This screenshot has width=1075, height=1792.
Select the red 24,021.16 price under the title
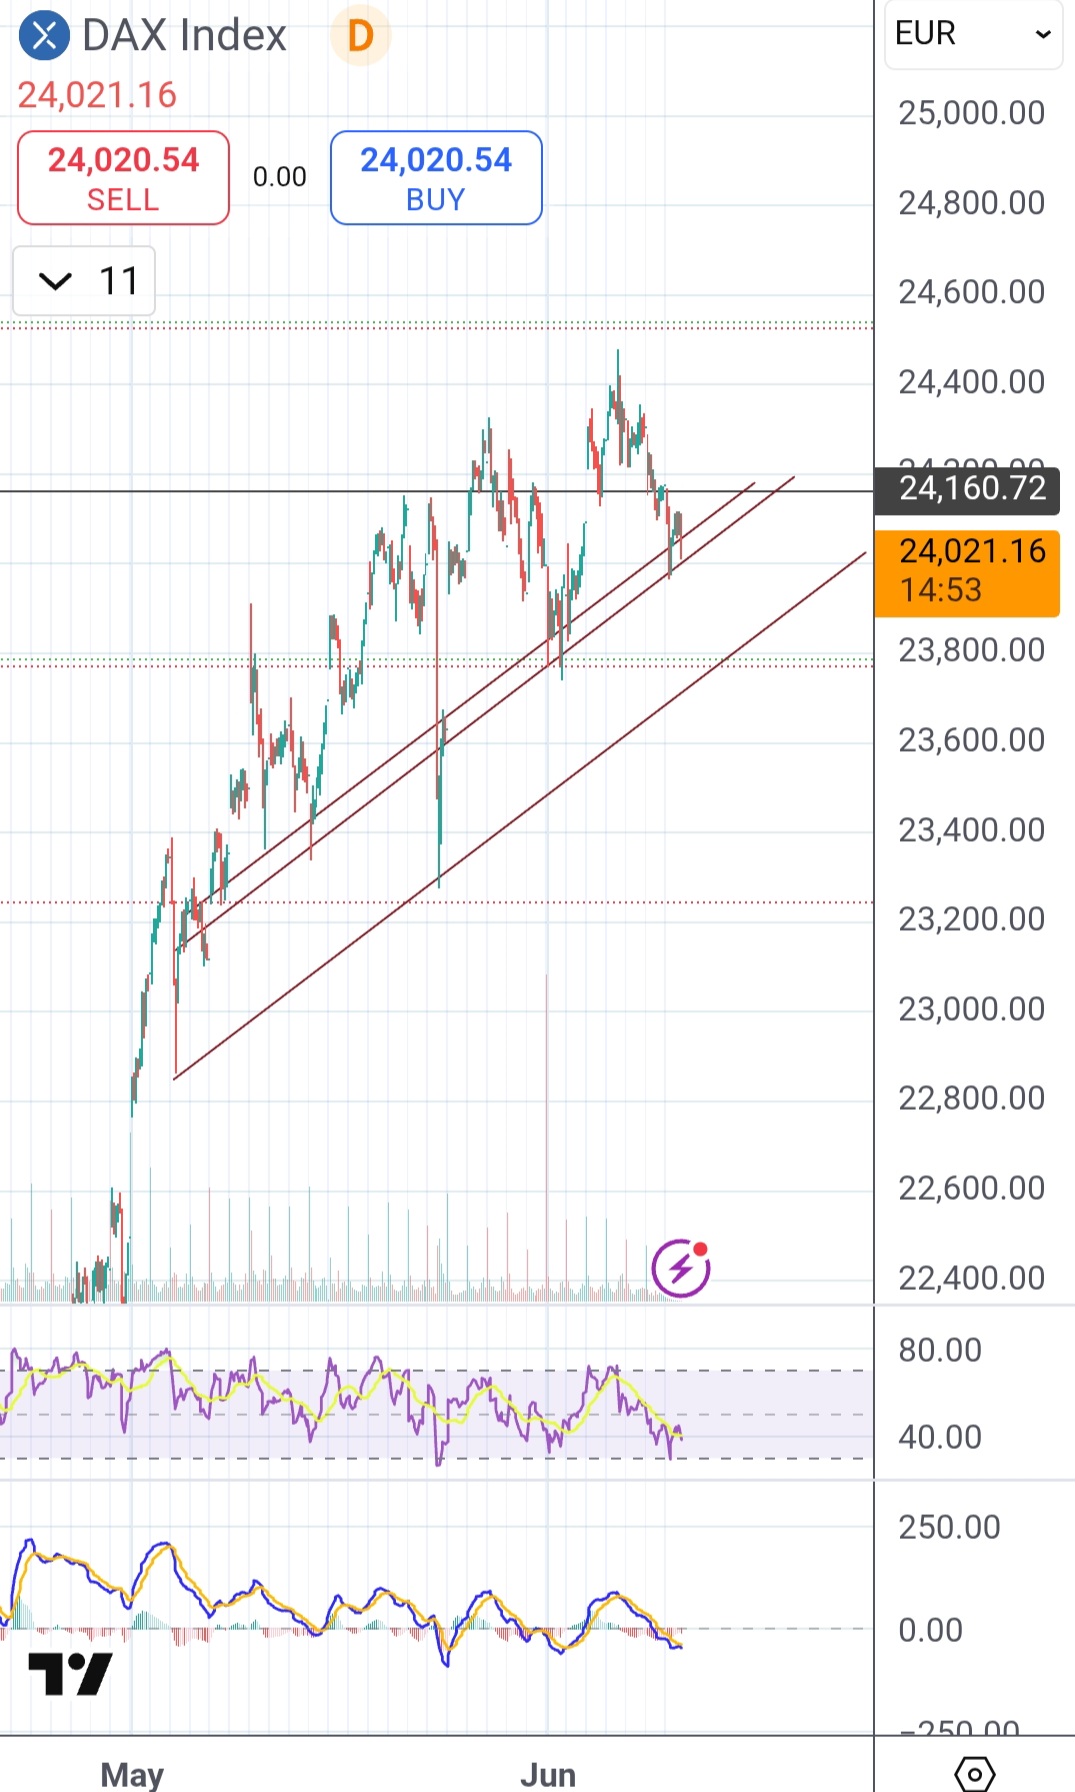[x=97, y=95]
